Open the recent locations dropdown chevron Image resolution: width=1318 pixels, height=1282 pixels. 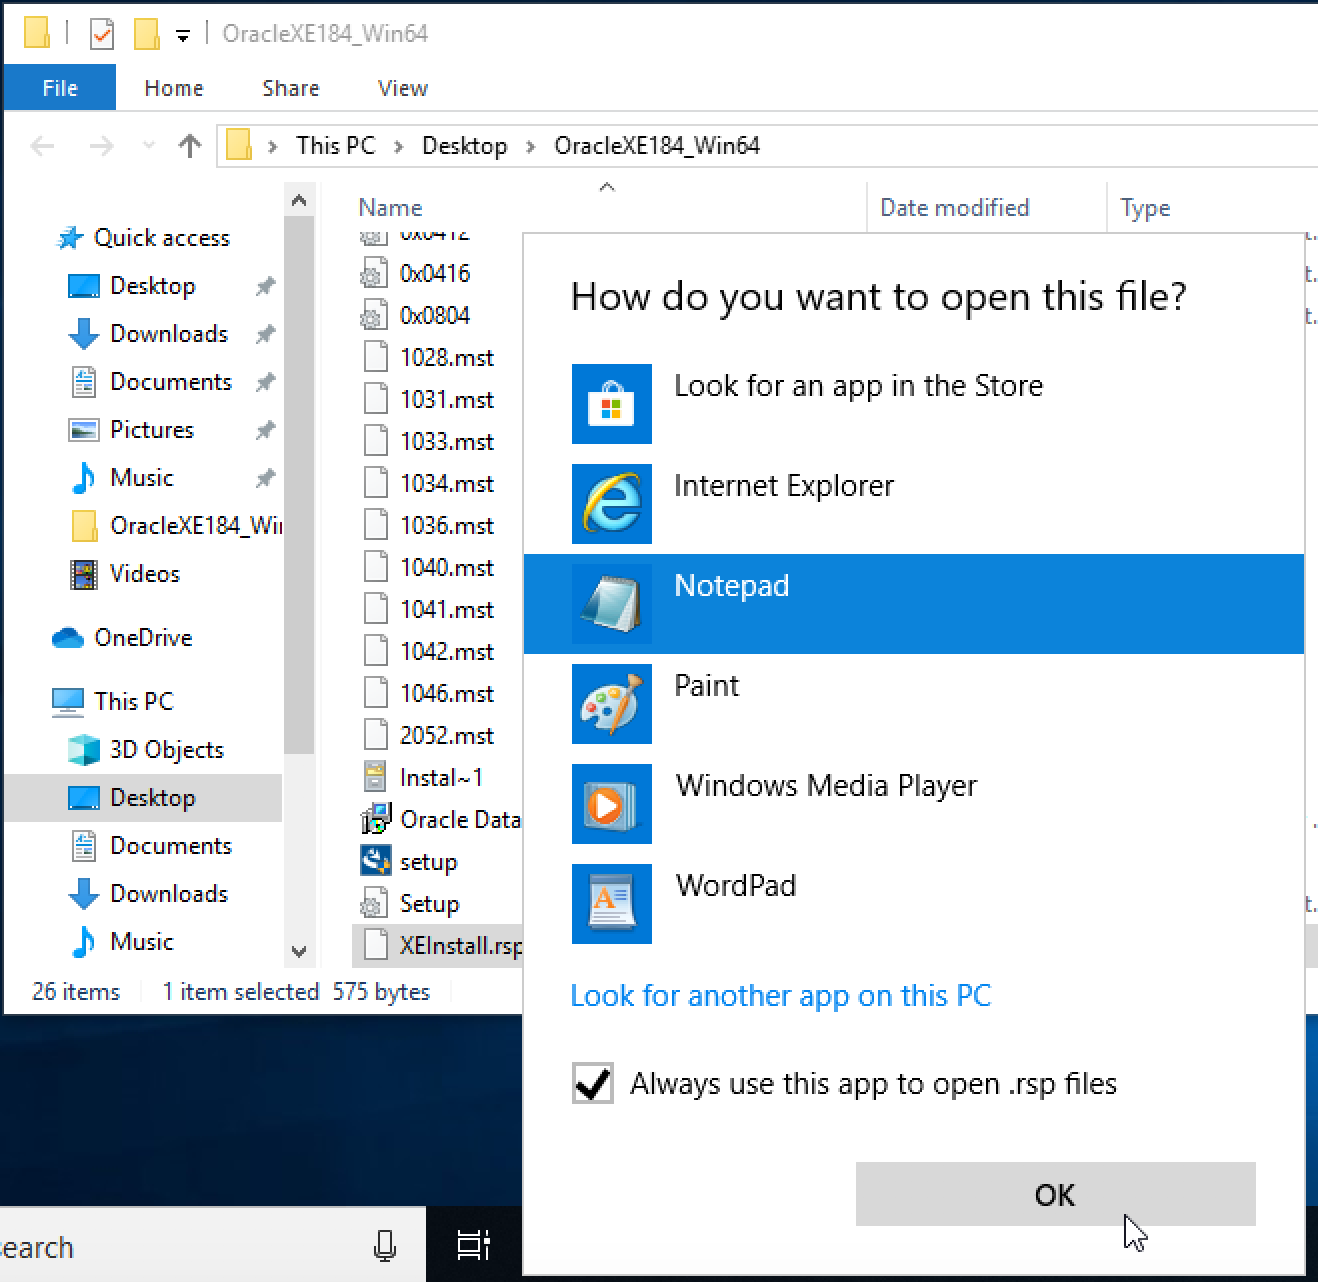coord(149,147)
